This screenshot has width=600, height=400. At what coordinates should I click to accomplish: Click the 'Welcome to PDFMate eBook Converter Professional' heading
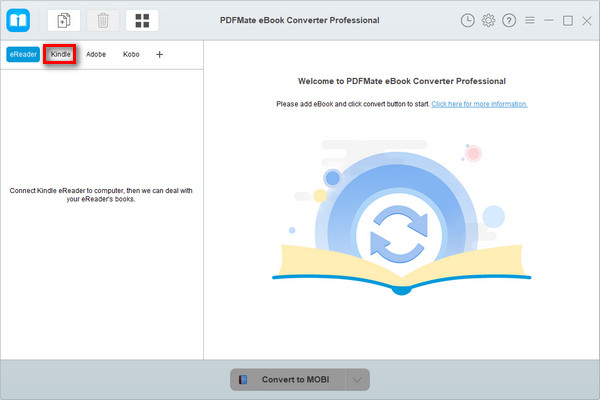coord(401,81)
